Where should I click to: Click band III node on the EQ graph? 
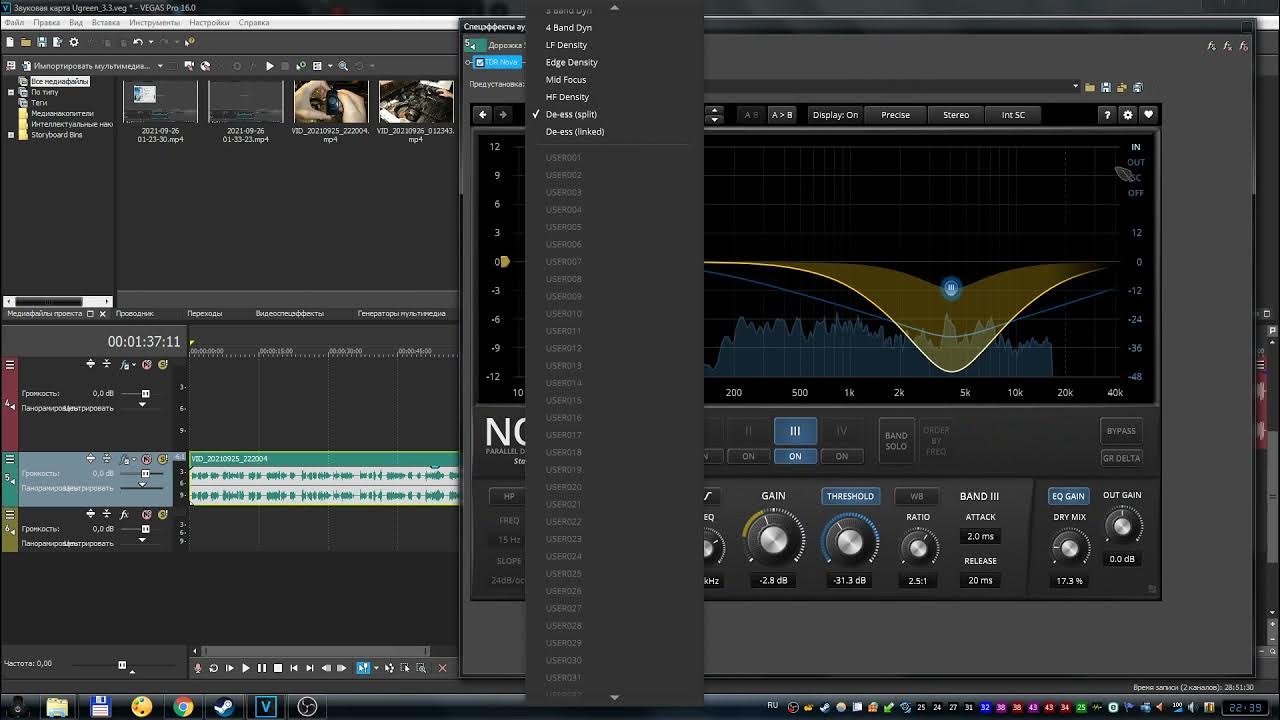(951, 288)
